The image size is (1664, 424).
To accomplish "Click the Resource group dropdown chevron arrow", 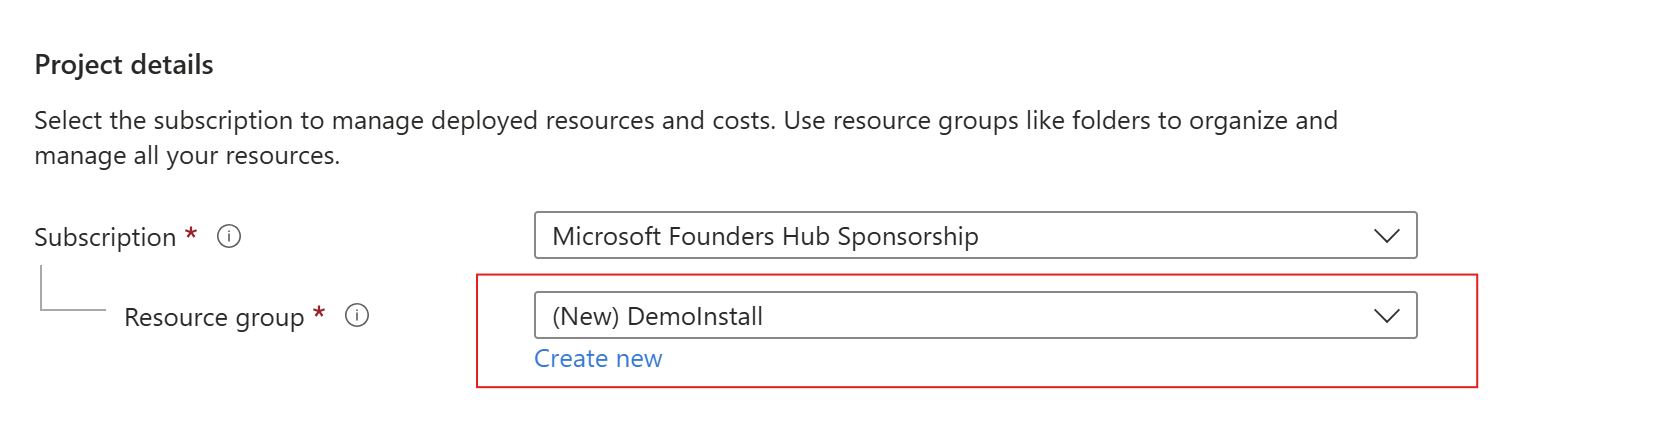I will point(1386,316).
